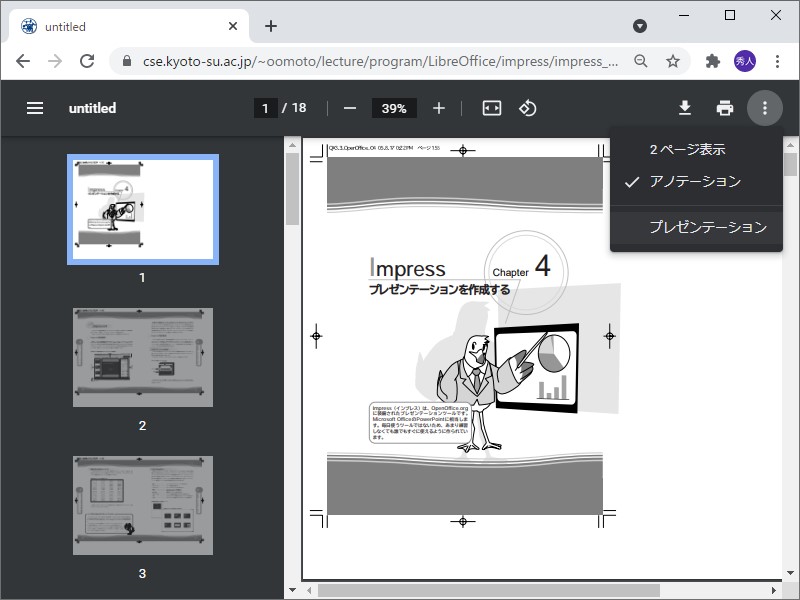The image size is (800, 600).
Task: Open the 秀人 profile menu
Action: tap(744, 61)
